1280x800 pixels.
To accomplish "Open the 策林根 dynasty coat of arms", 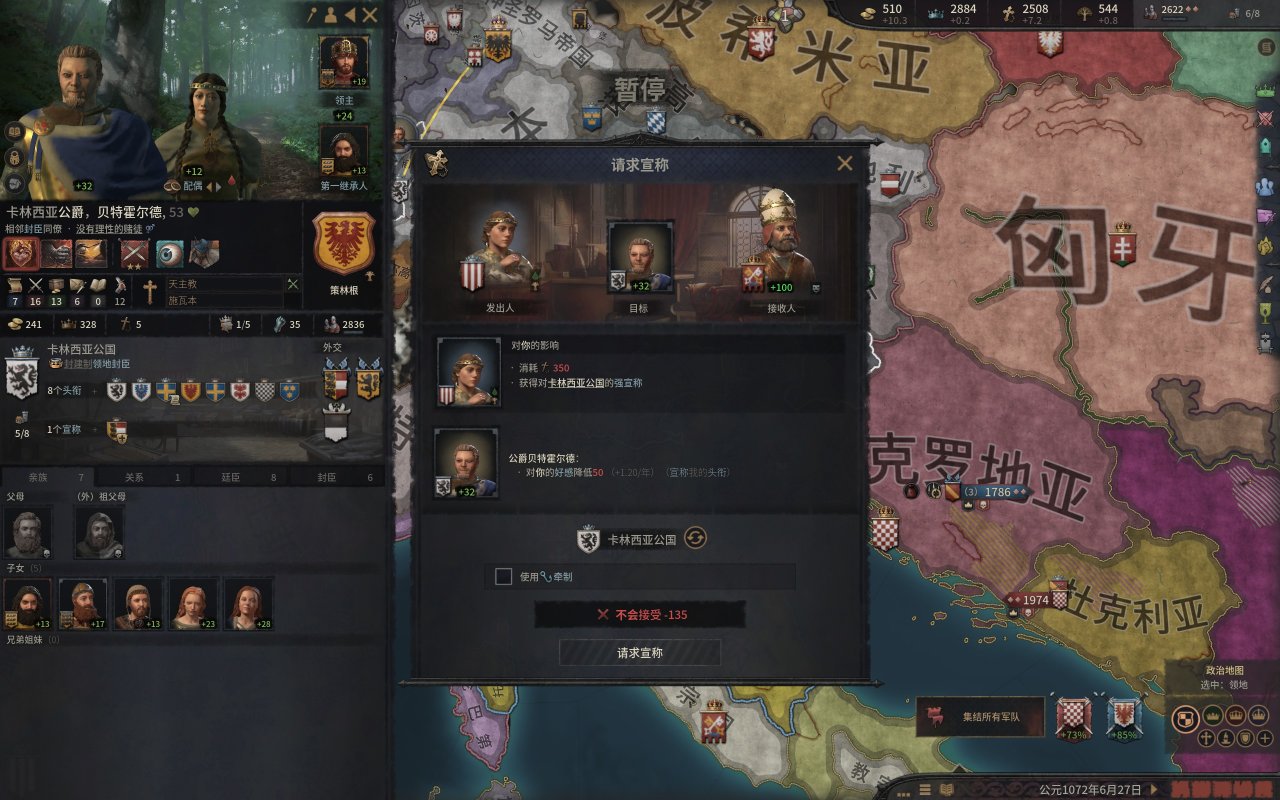I will click(x=344, y=243).
